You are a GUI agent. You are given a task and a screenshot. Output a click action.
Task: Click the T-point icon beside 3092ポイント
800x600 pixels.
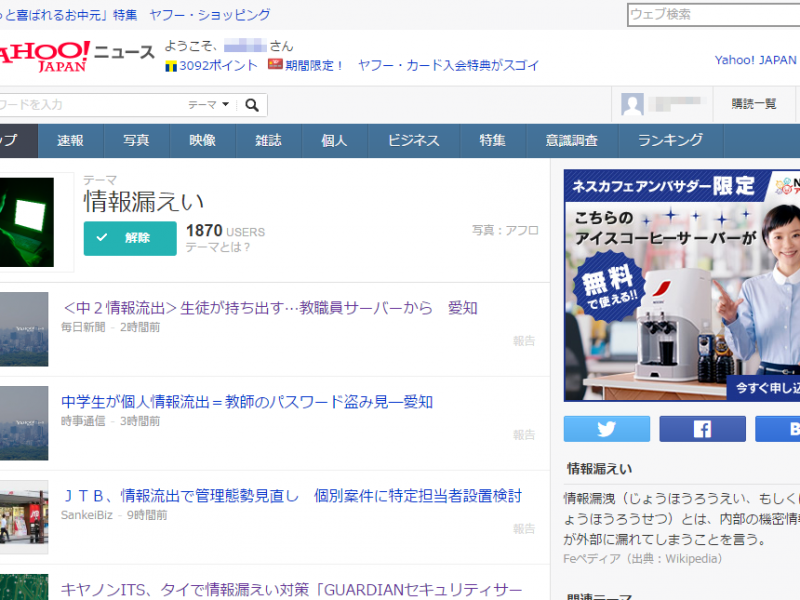point(171,65)
